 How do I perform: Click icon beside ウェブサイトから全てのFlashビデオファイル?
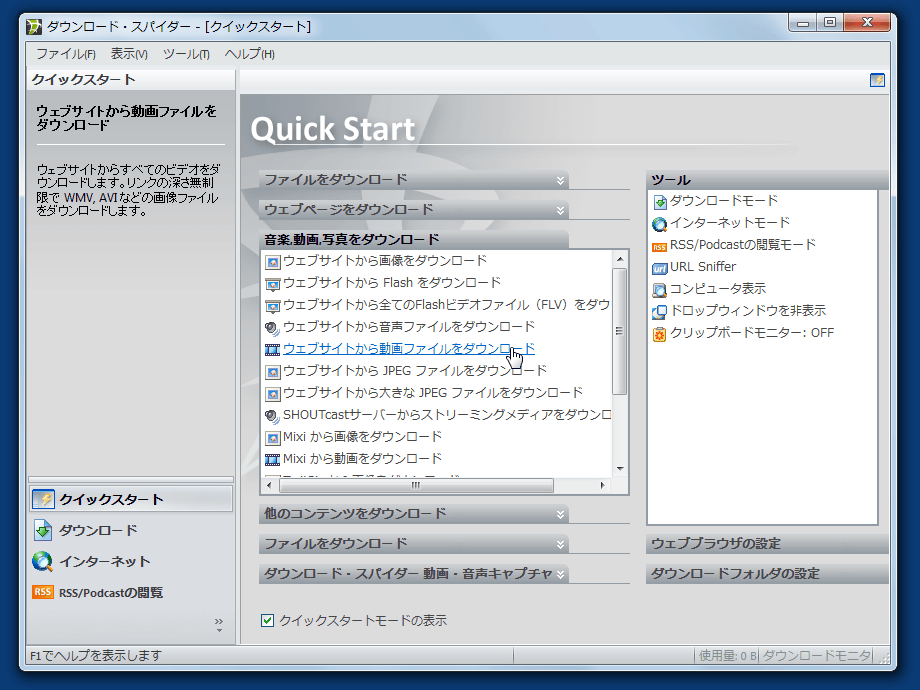272,306
